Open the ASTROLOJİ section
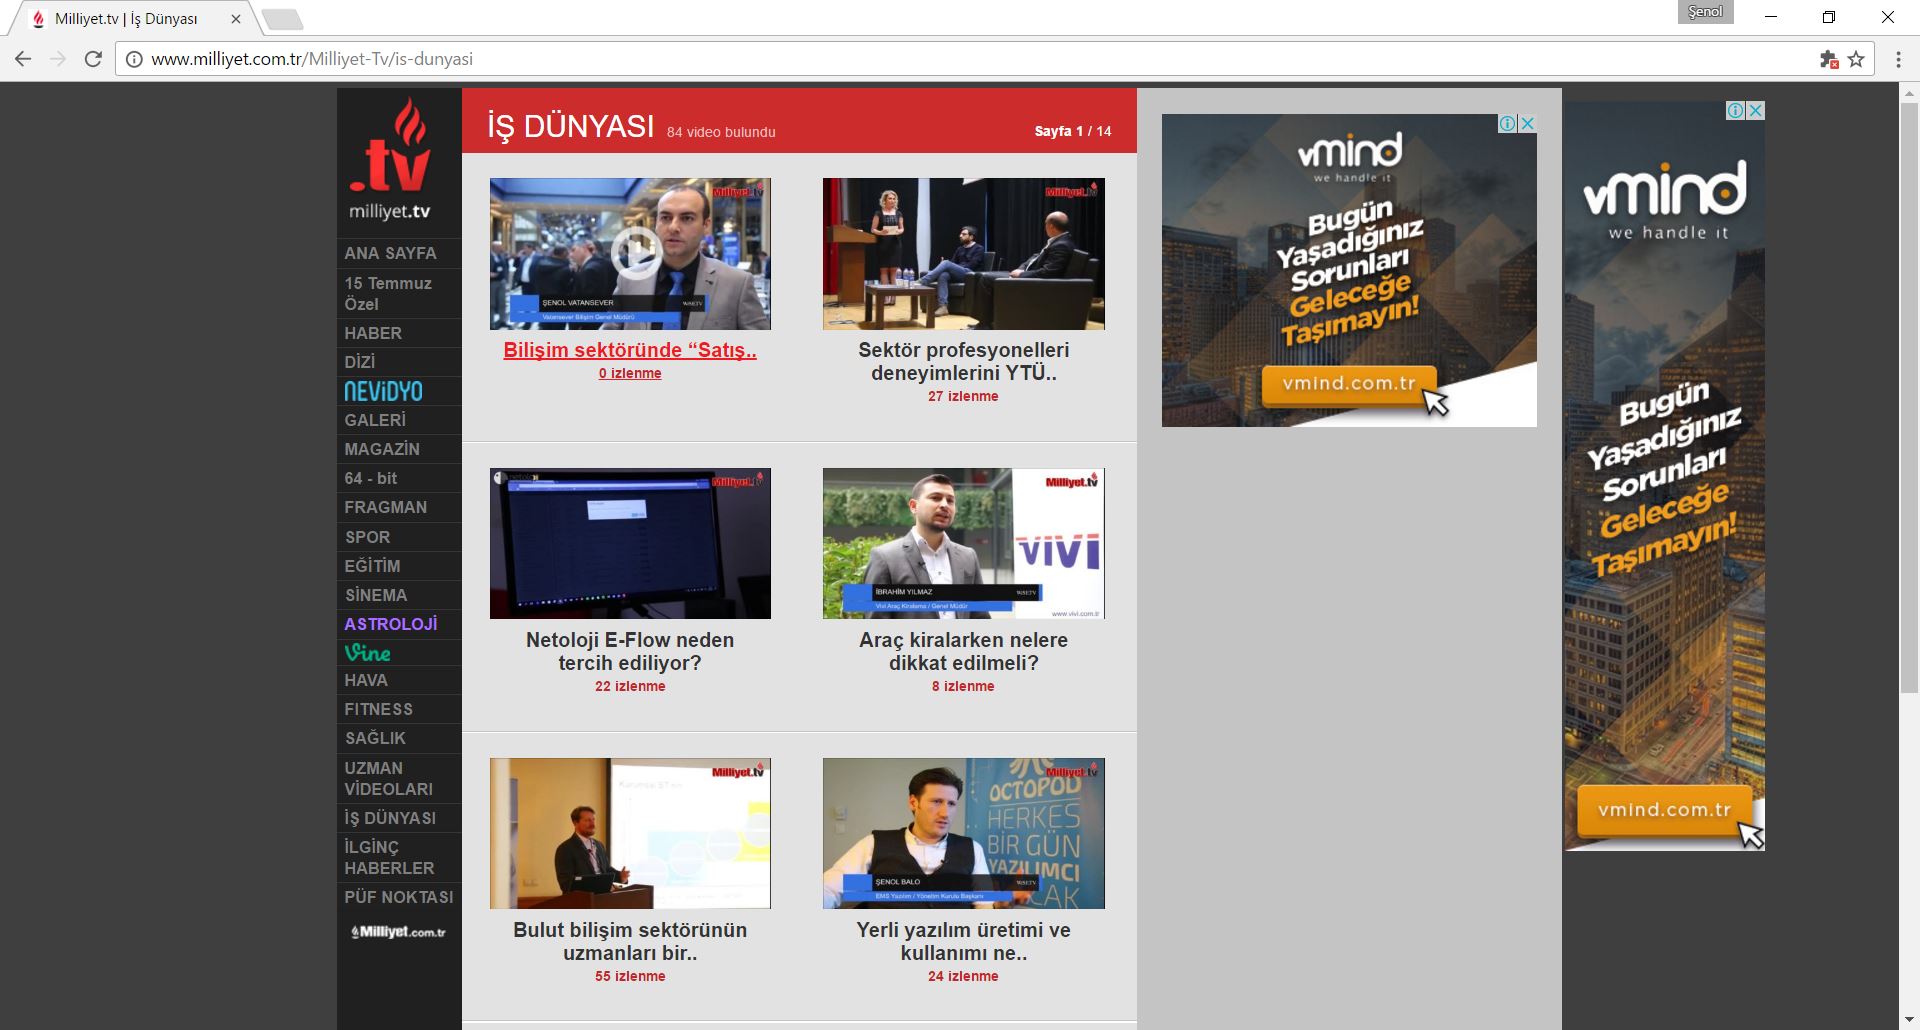The image size is (1920, 1030). point(391,624)
